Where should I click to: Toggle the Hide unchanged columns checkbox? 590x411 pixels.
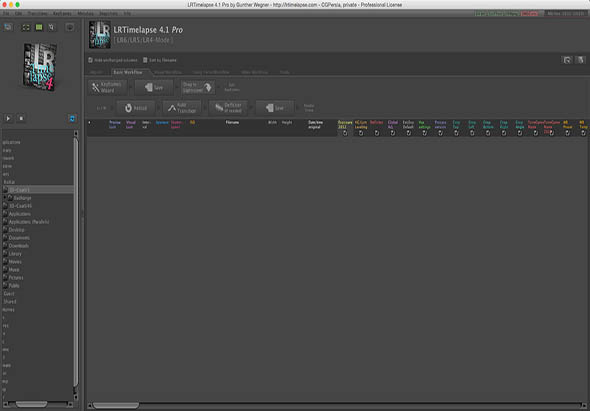click(x=90, y=60)
